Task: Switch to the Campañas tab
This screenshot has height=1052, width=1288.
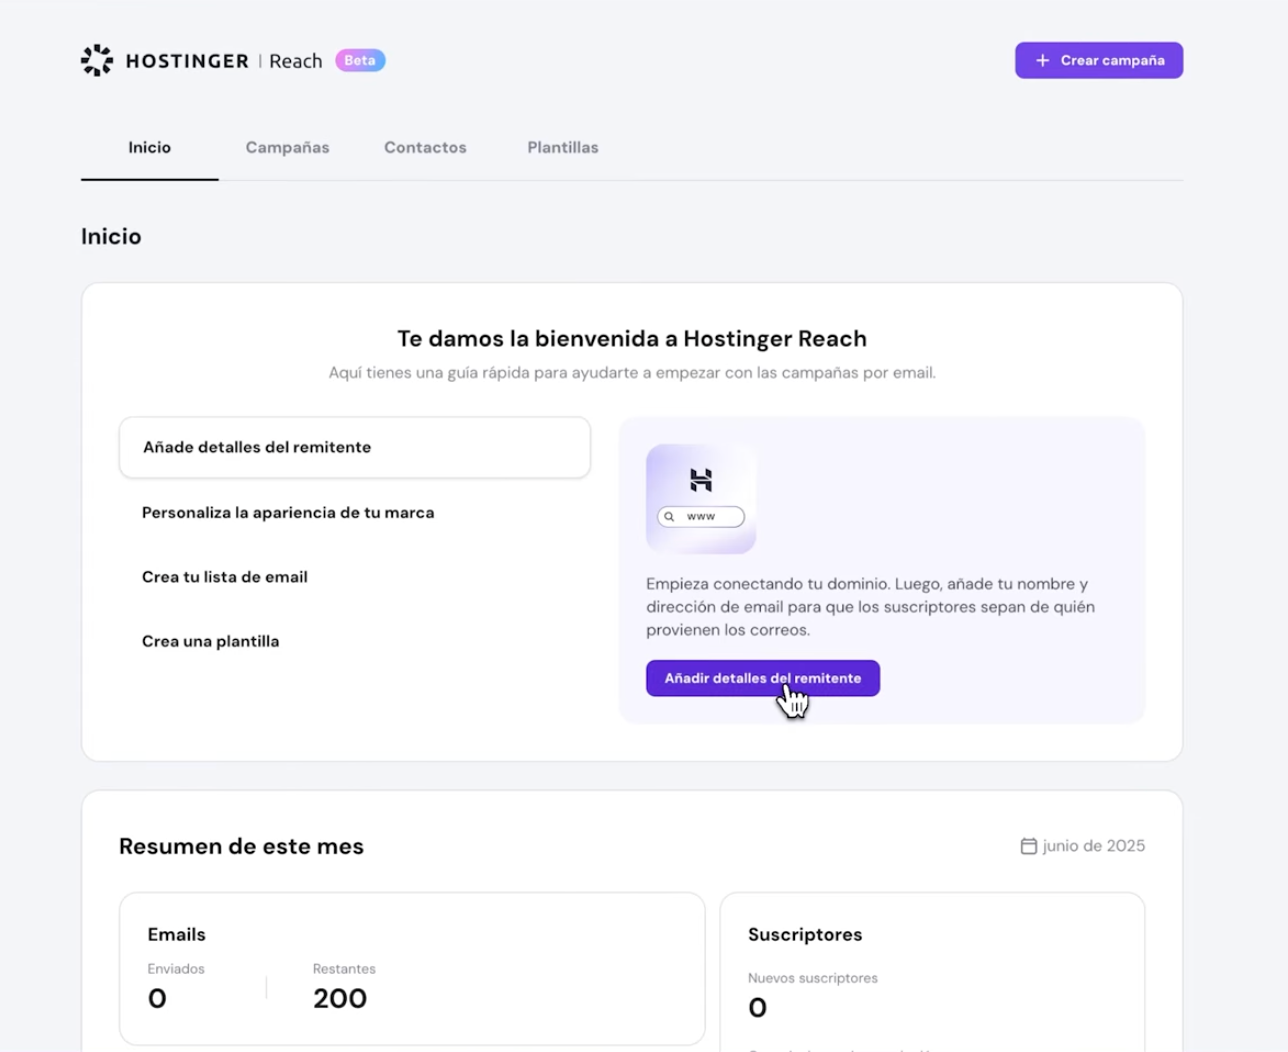Action: pos(287,148)
